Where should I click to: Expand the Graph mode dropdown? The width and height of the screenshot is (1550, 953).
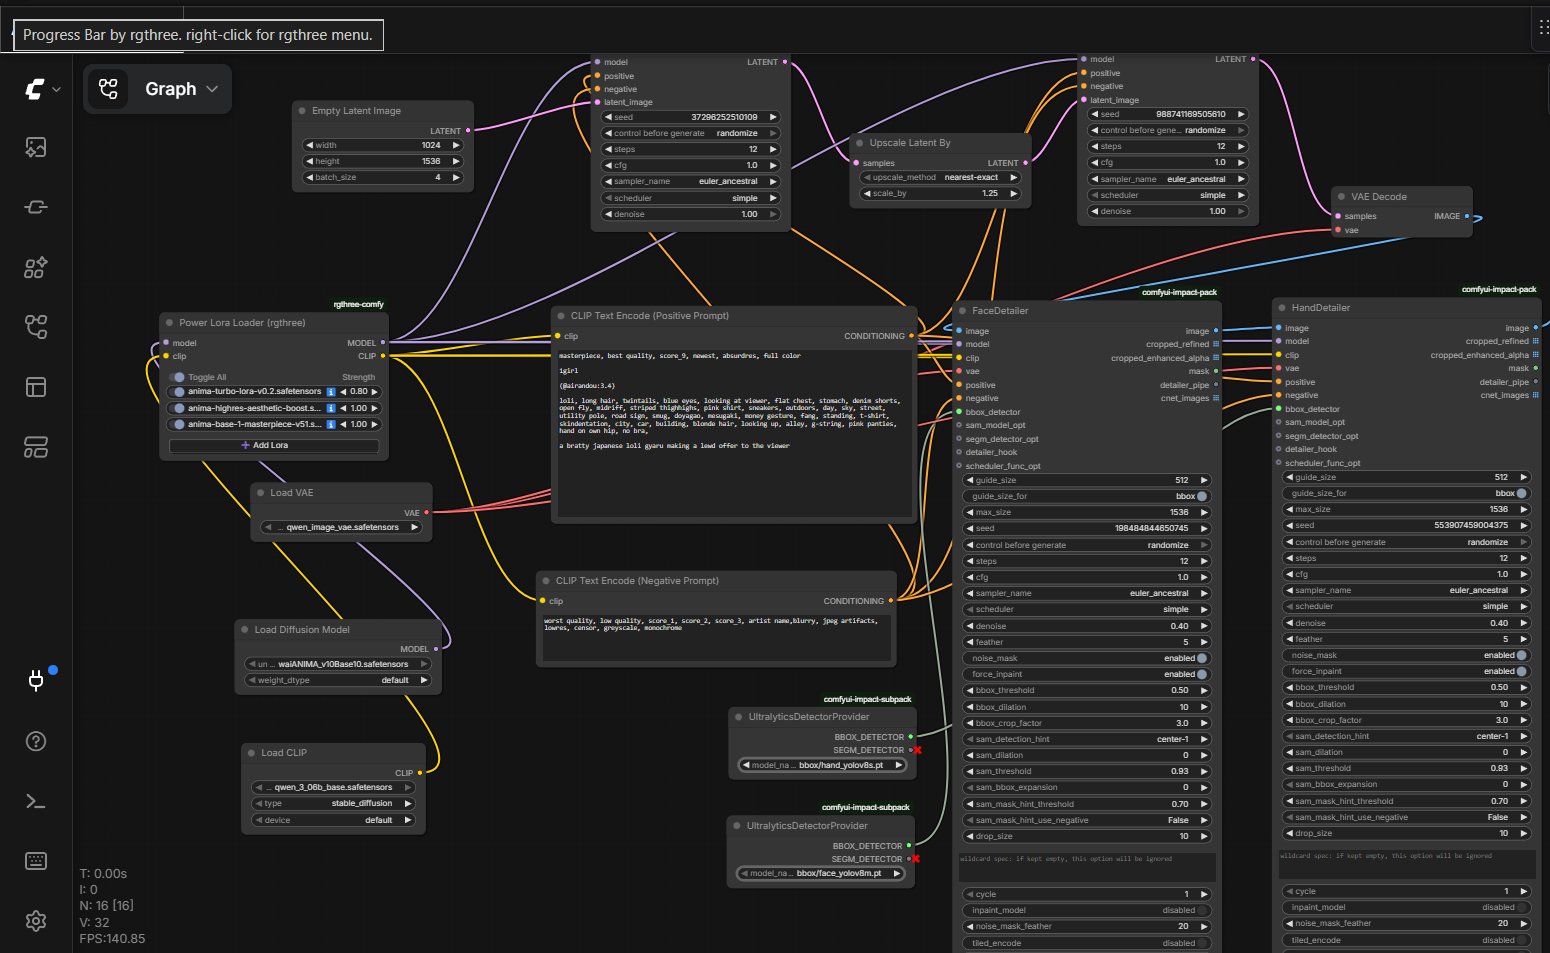coord(158,89)
